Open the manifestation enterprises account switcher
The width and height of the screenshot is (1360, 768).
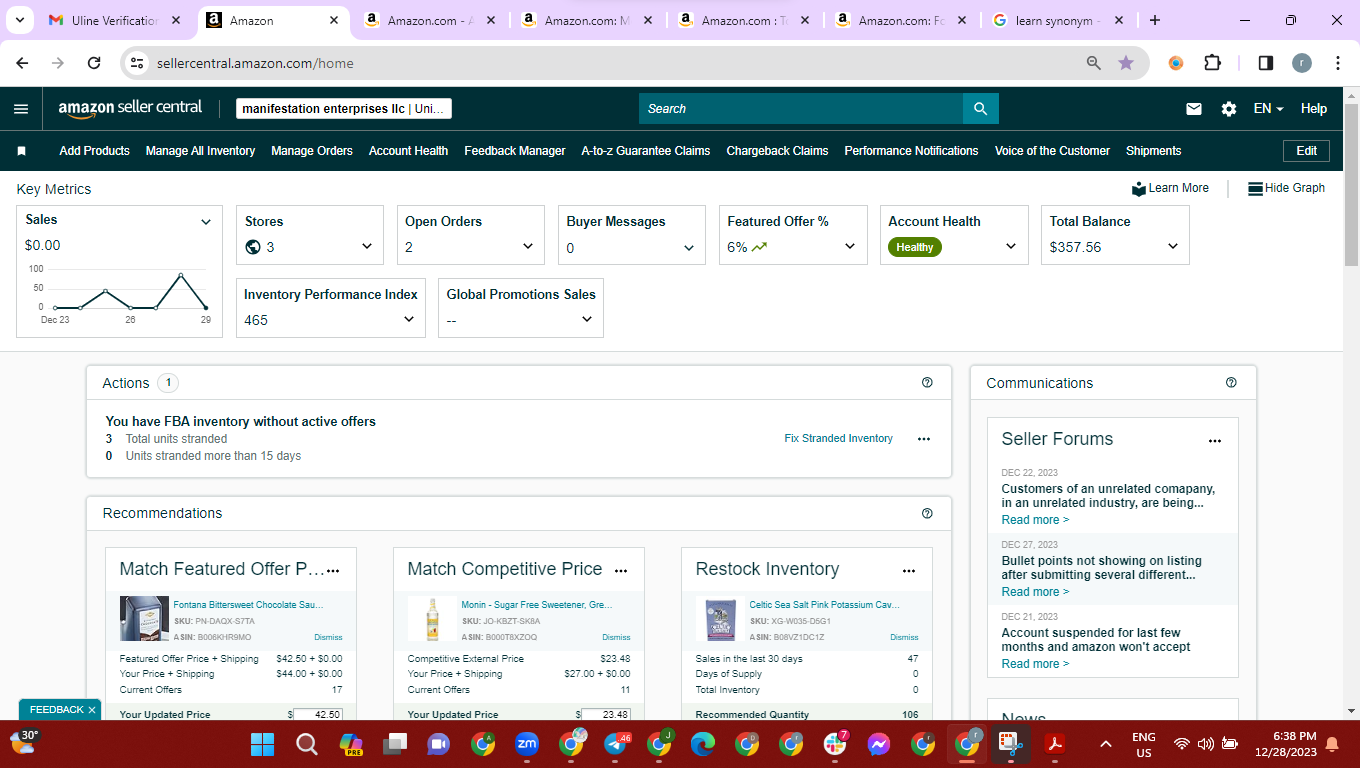(x=344, y=109)
